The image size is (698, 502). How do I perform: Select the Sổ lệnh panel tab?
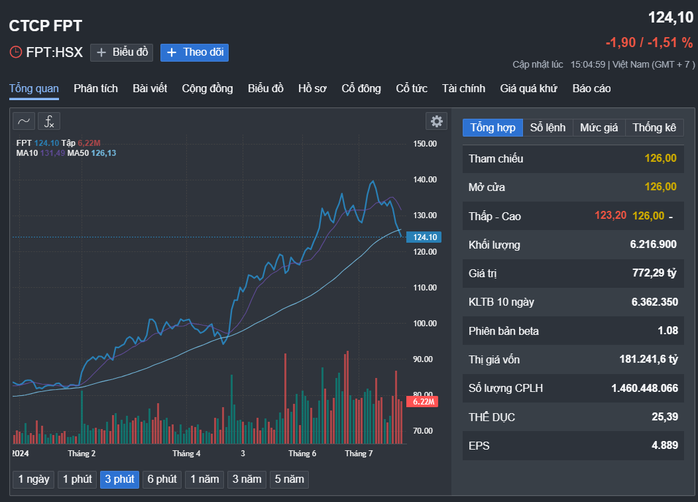(x=548, y=128)
